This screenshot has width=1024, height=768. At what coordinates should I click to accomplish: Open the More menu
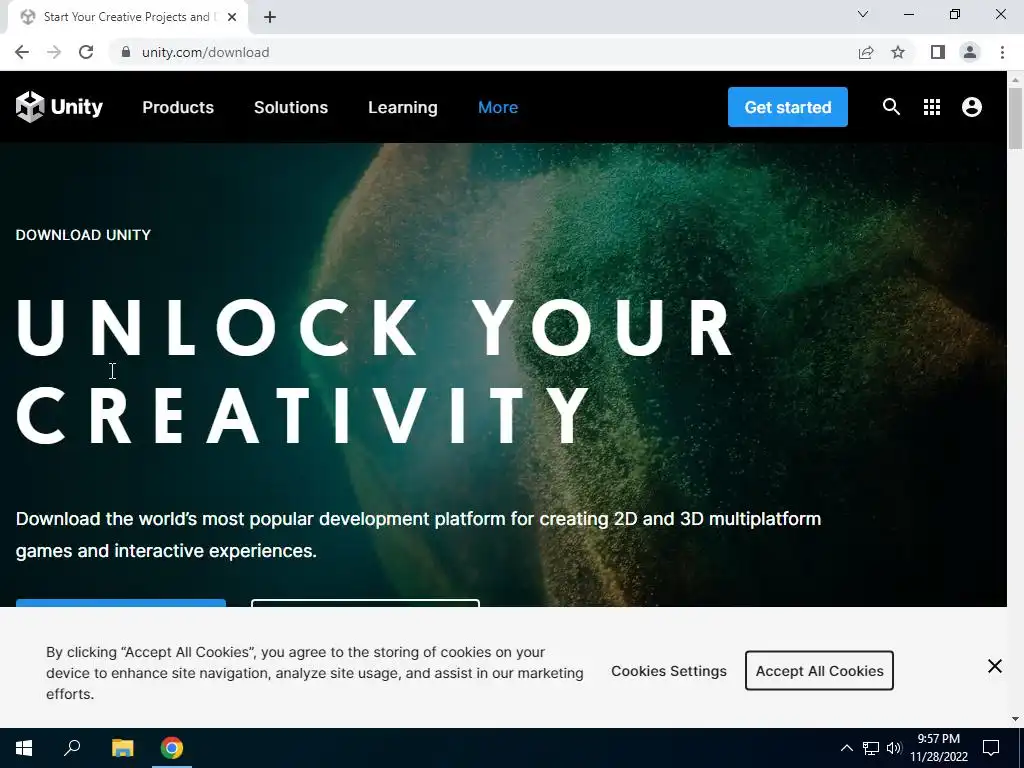point(498,107)
